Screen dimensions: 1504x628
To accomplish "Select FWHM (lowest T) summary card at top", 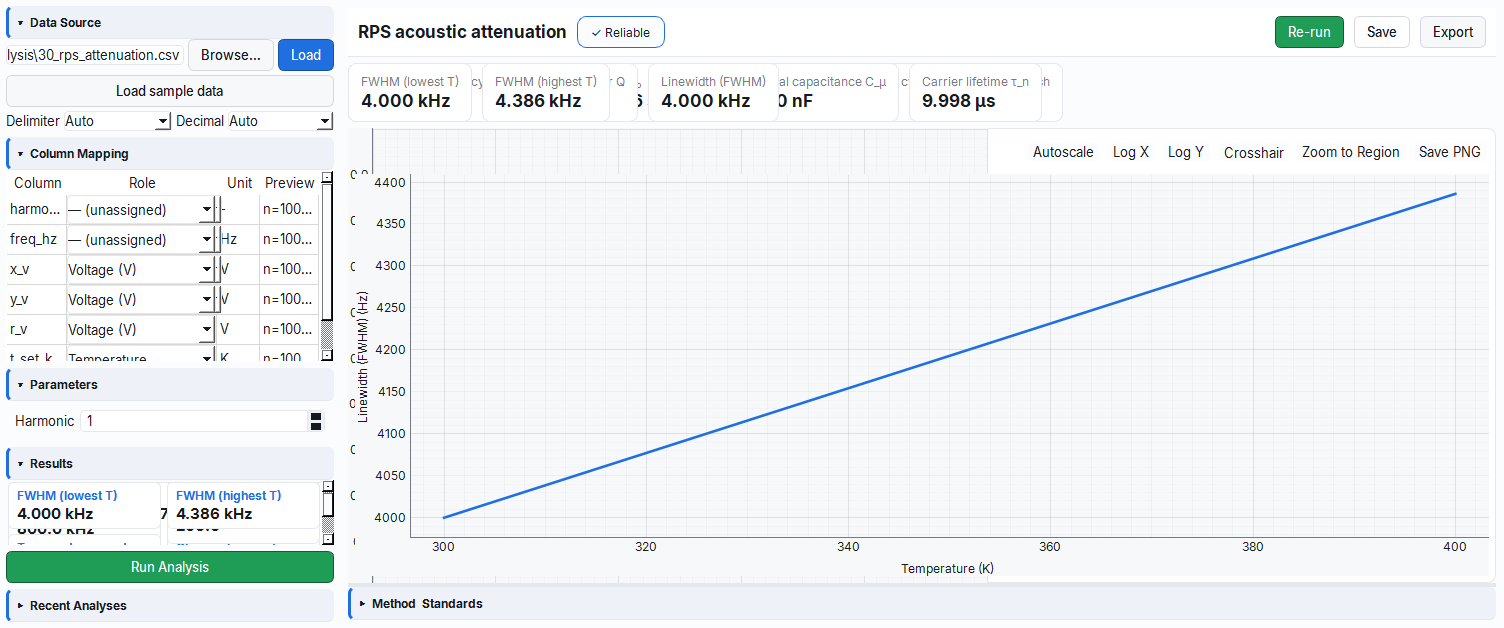I will click(x=410, y=92).
